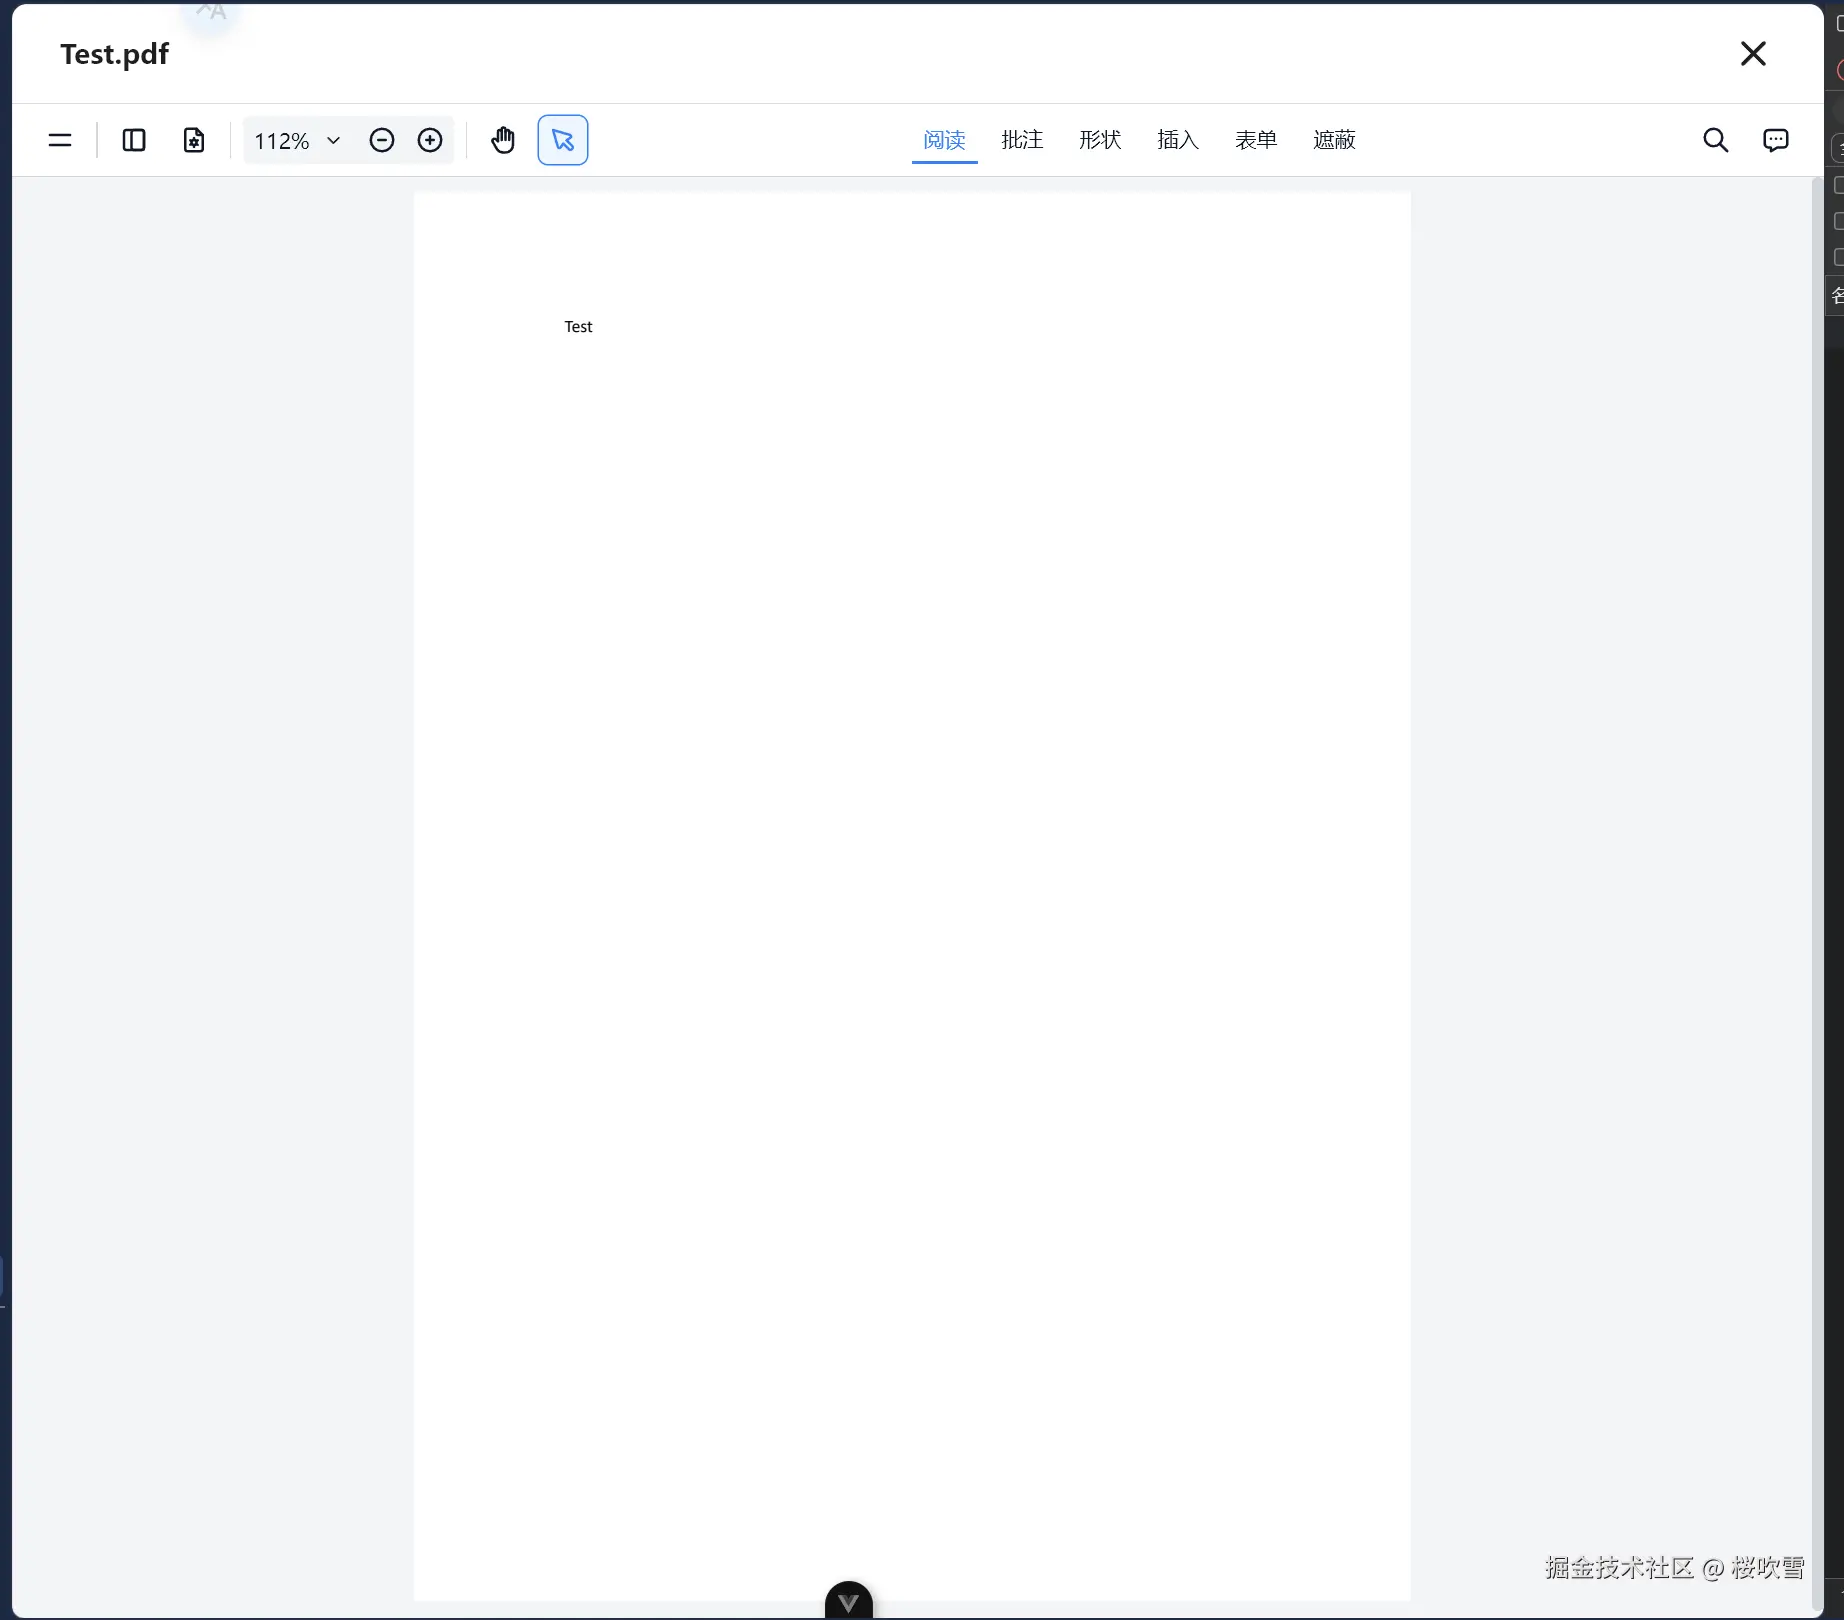The width and height of the screenshot is (1844, 1620).
Task: Open the 插入 insert option
Action: [x=1177, y=140]
